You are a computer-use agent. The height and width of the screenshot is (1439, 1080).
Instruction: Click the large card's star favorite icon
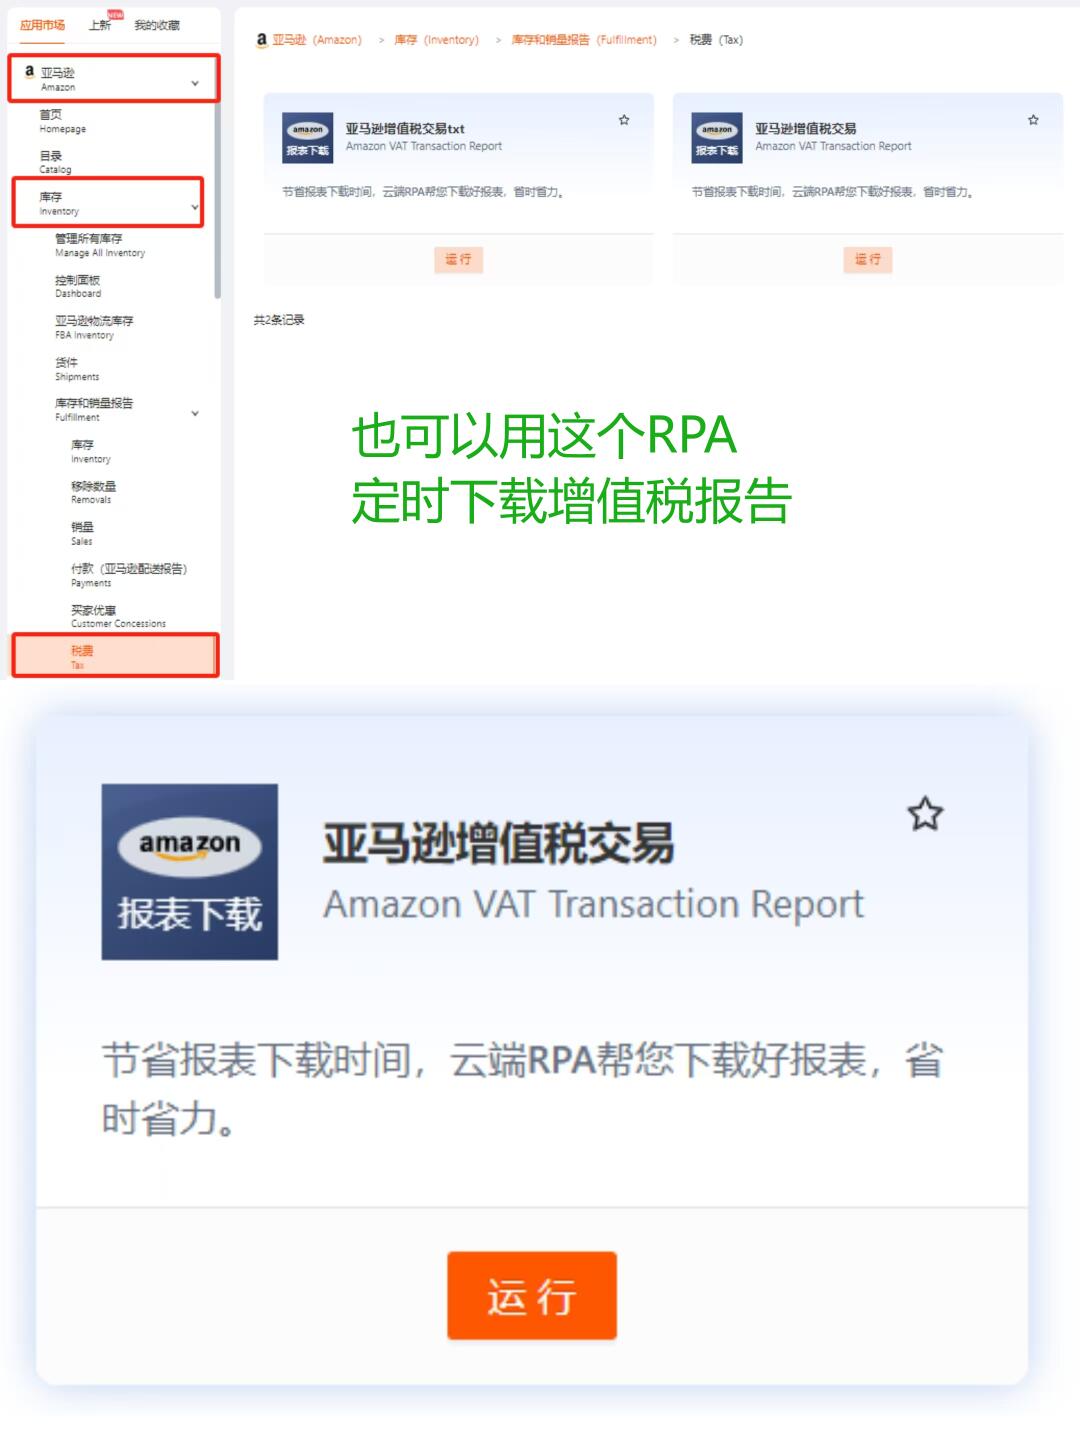pyautogui.click(x=925, y=814)
